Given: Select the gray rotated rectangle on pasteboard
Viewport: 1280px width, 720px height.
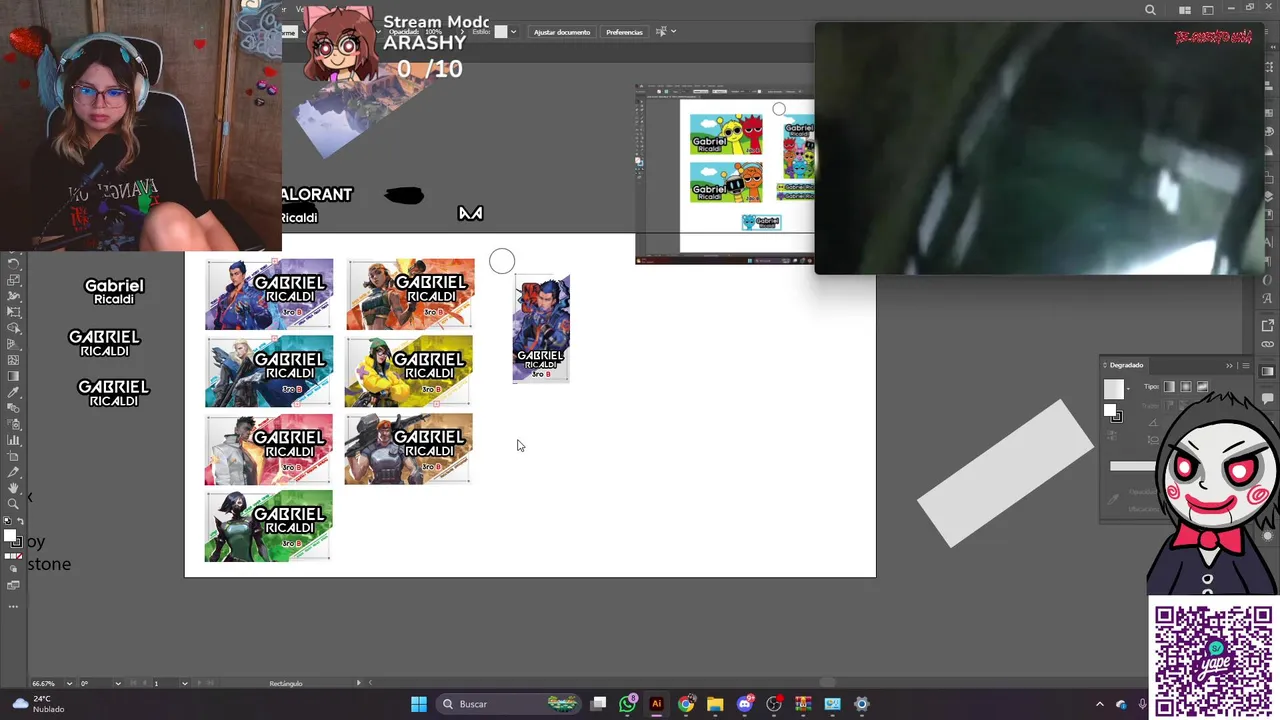Looking at the screenshot, I should (1006, 473).
